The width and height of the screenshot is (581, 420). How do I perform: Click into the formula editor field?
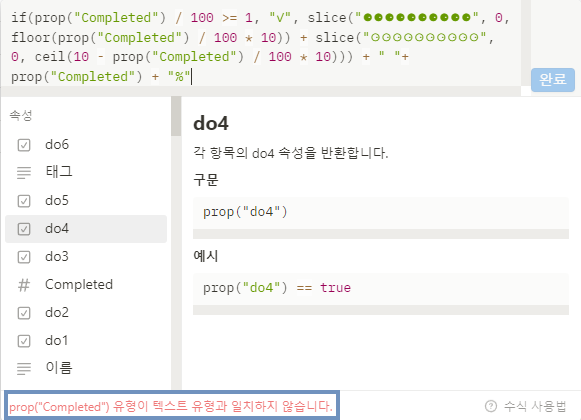click(x=260, y=43)
